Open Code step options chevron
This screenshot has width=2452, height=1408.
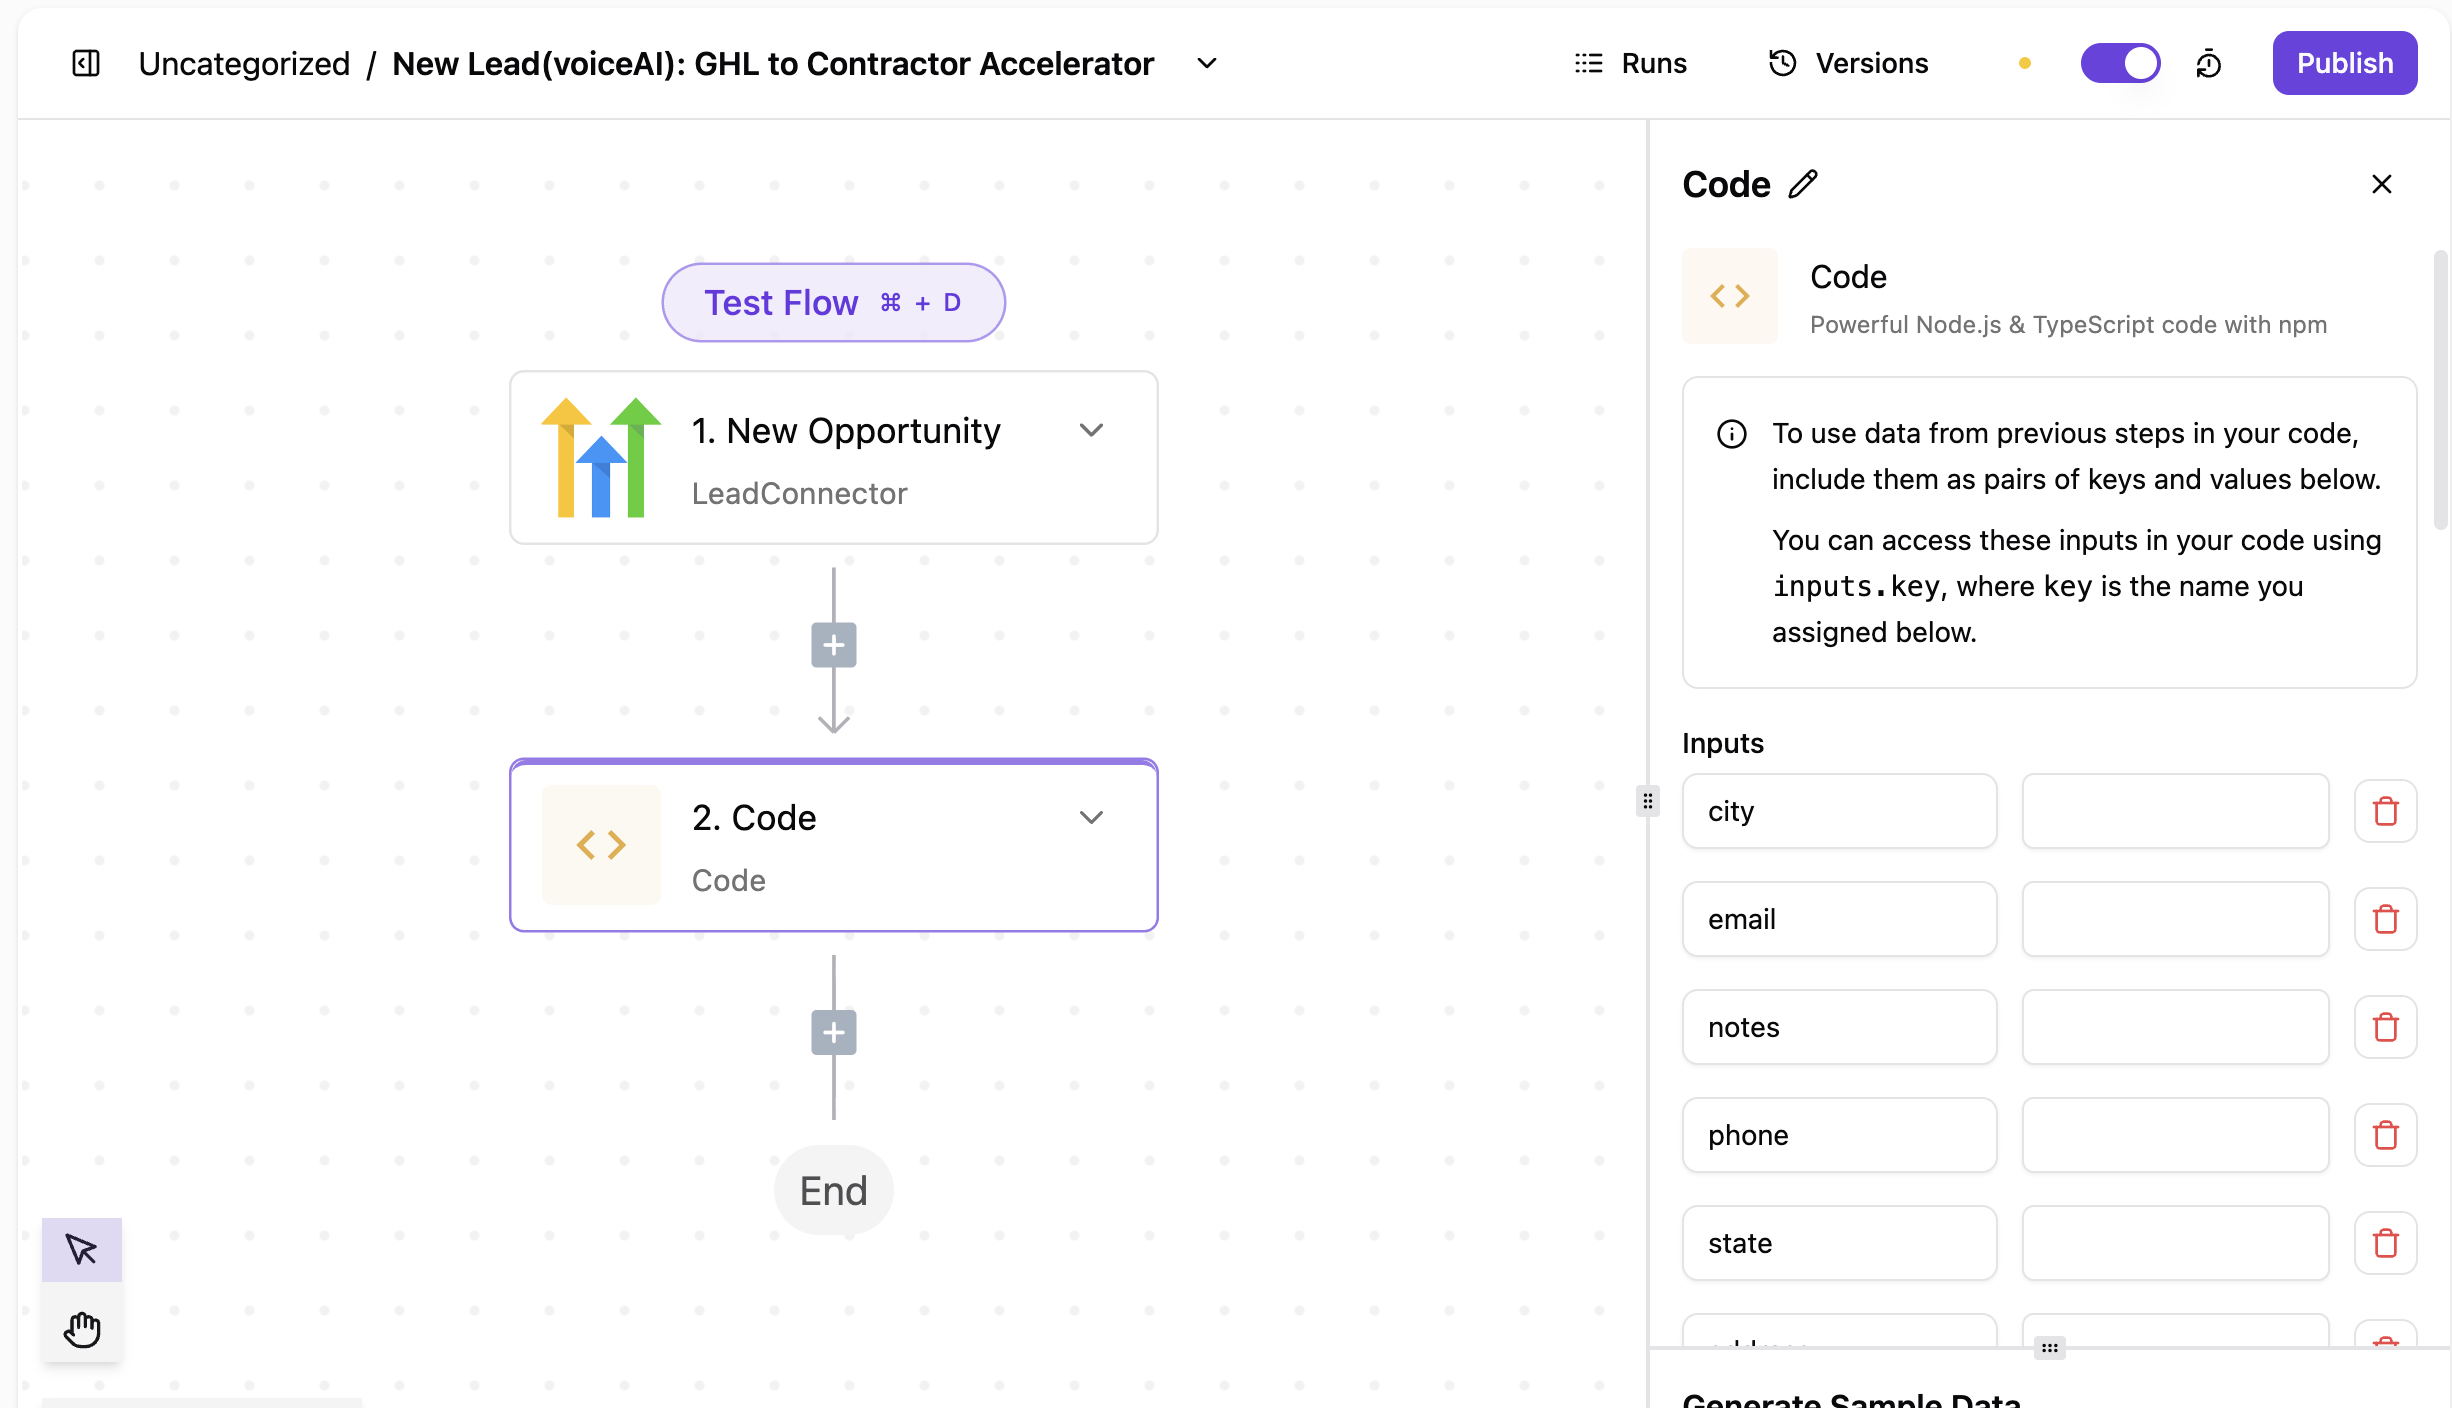pyautogui.click(x=1091, y=817)
